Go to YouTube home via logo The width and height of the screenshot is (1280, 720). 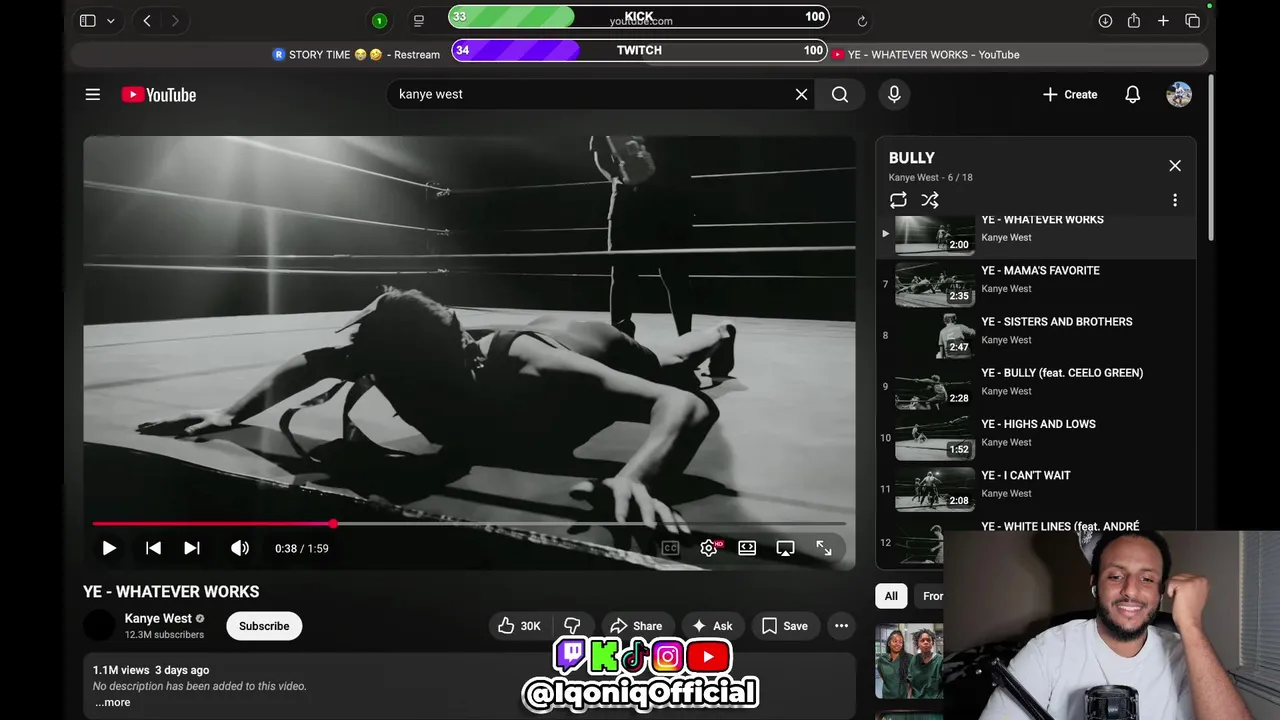(x=159, y=94)
